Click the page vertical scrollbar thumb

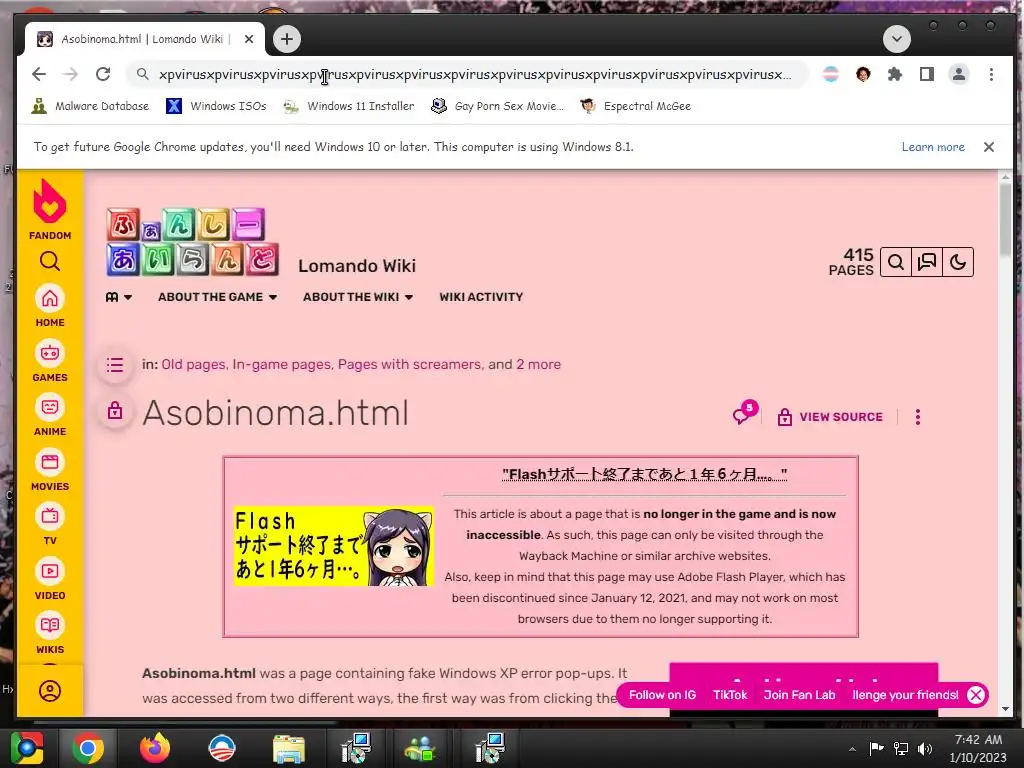[1005, 221]
